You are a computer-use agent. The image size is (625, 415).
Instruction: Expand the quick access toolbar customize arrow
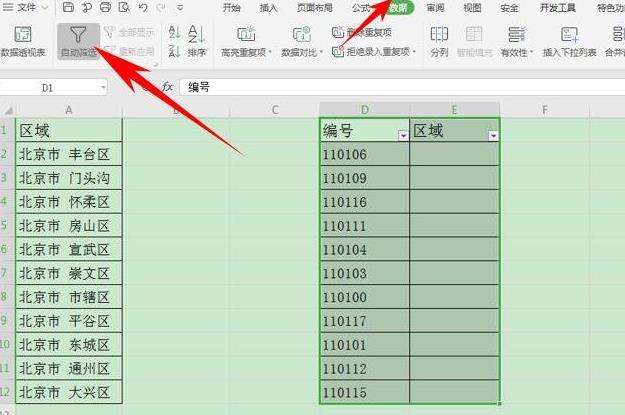[x=180, y=7]
